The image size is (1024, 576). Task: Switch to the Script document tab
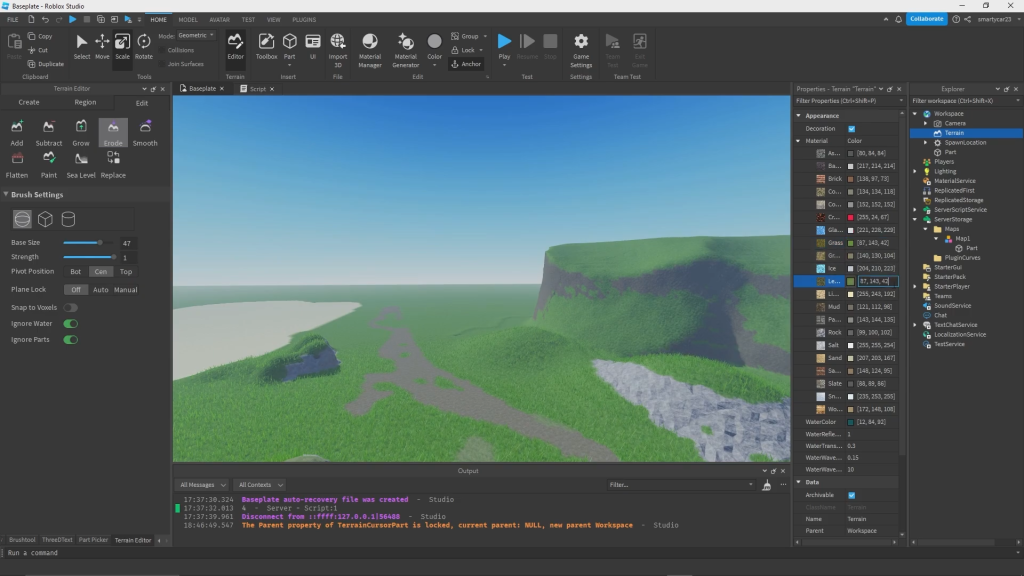coord(257,89)
